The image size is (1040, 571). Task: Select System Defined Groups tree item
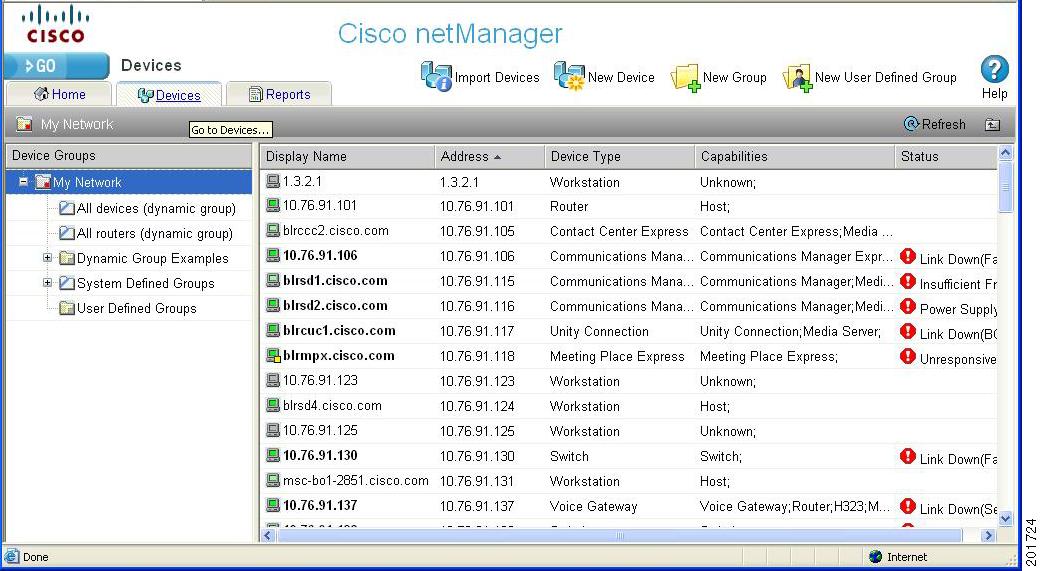point(145,283)
